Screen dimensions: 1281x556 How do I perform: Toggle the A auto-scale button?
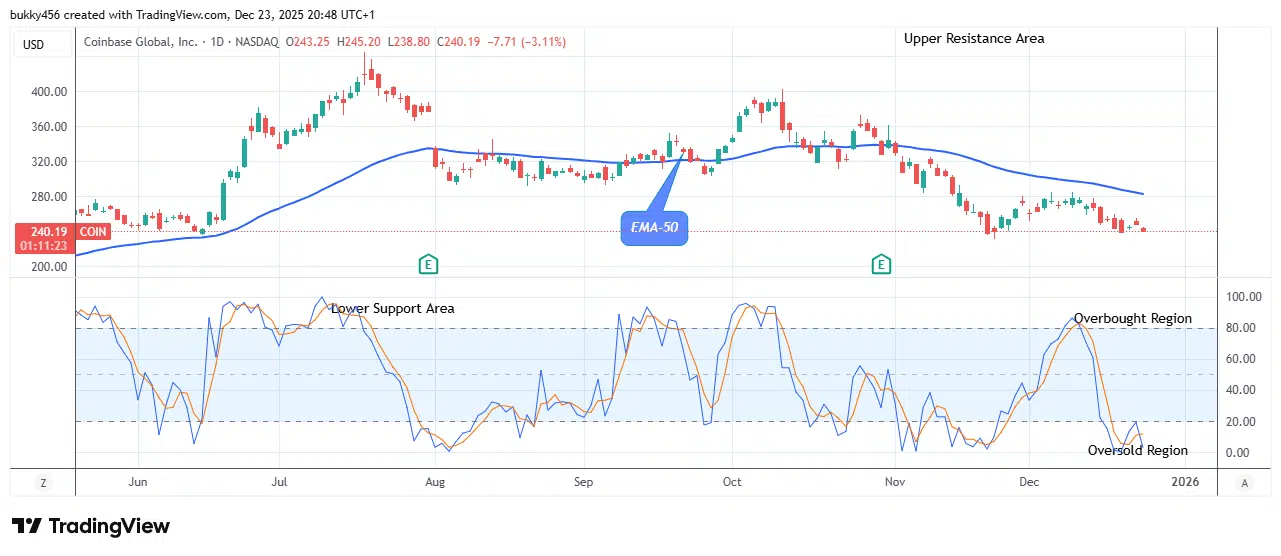coord(1244,482)
